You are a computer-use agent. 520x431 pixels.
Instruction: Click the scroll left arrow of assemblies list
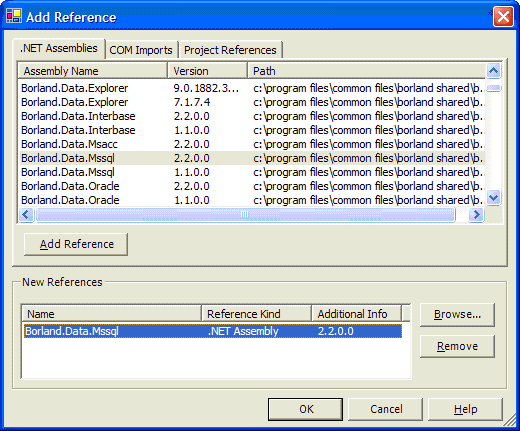[x=26, y=215]
